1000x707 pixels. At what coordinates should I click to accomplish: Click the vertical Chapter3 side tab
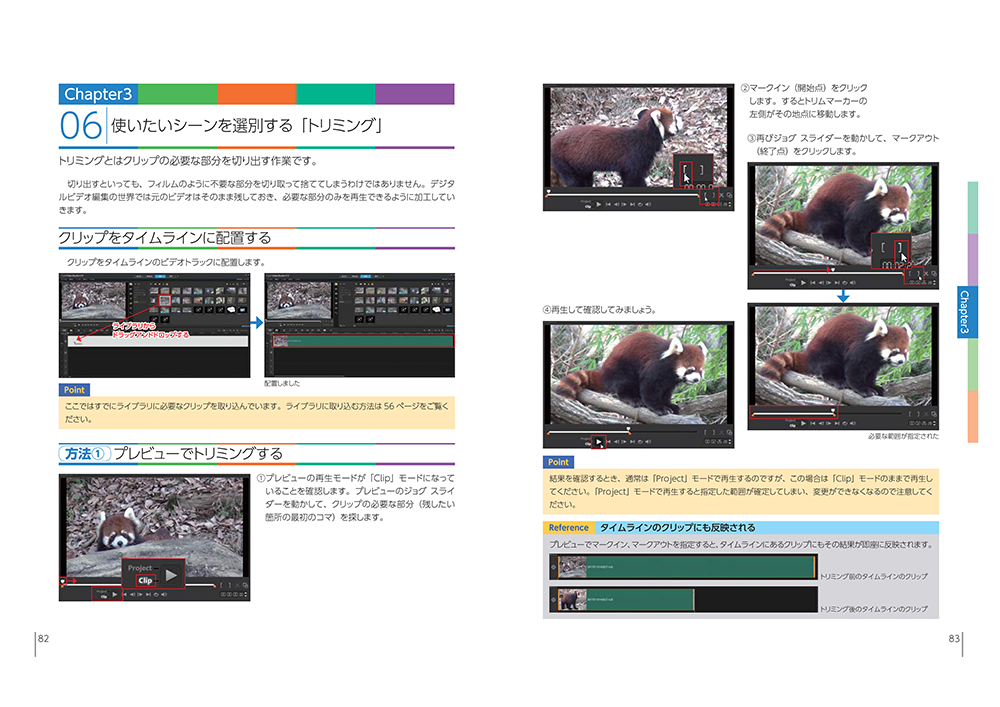pyautogui.click(x=966, y=310)
